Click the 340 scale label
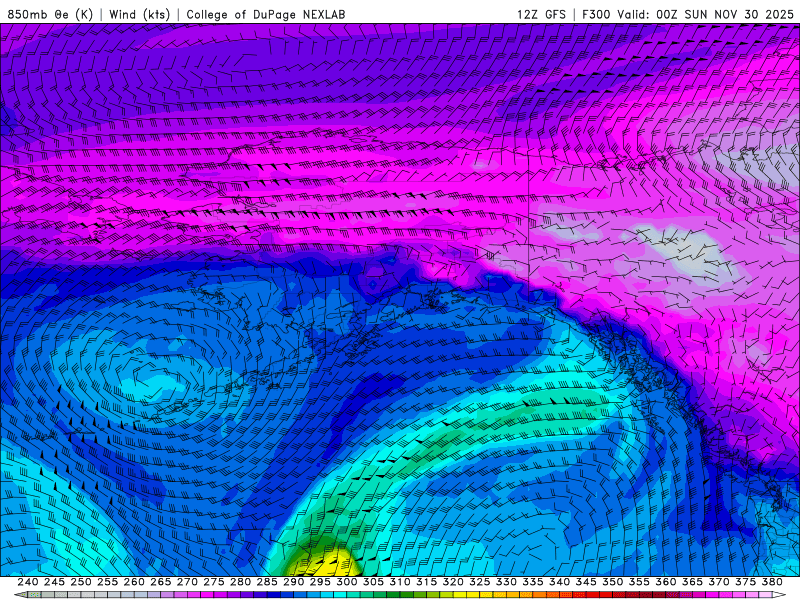800x600 pixels. [559, 582]
